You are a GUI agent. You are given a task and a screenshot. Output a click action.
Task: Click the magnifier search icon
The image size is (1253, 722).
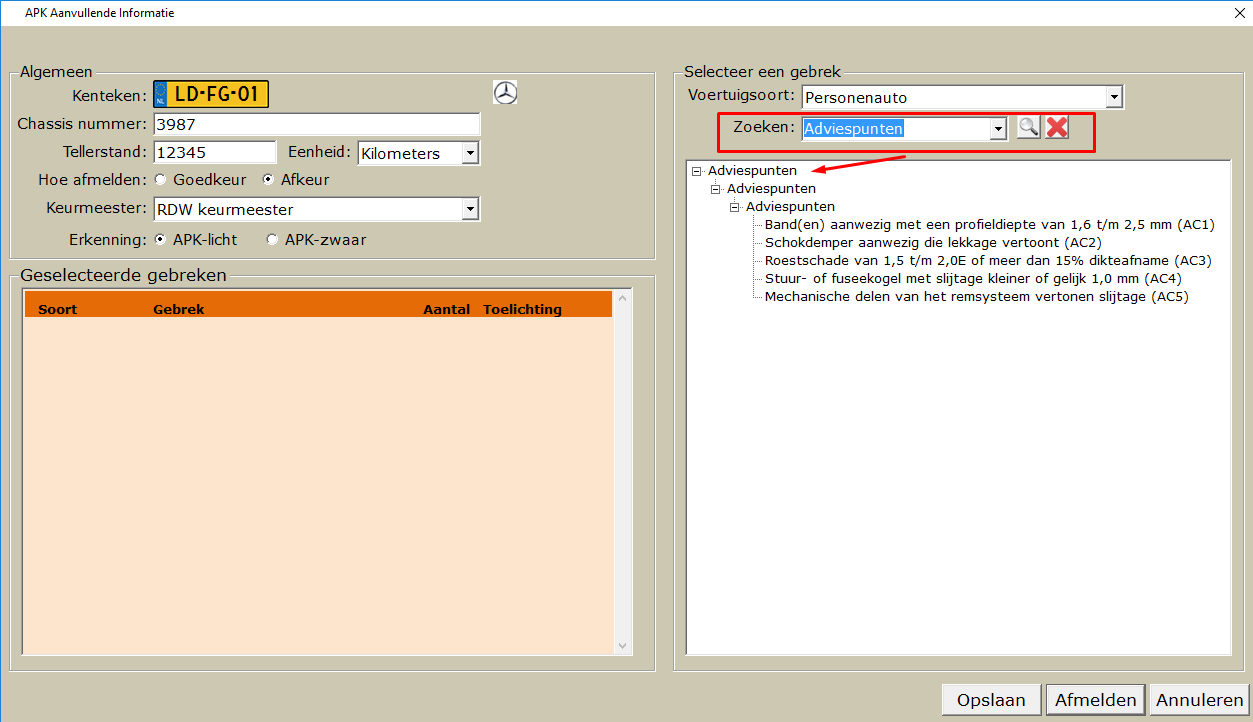click(x=1028, y=127)
